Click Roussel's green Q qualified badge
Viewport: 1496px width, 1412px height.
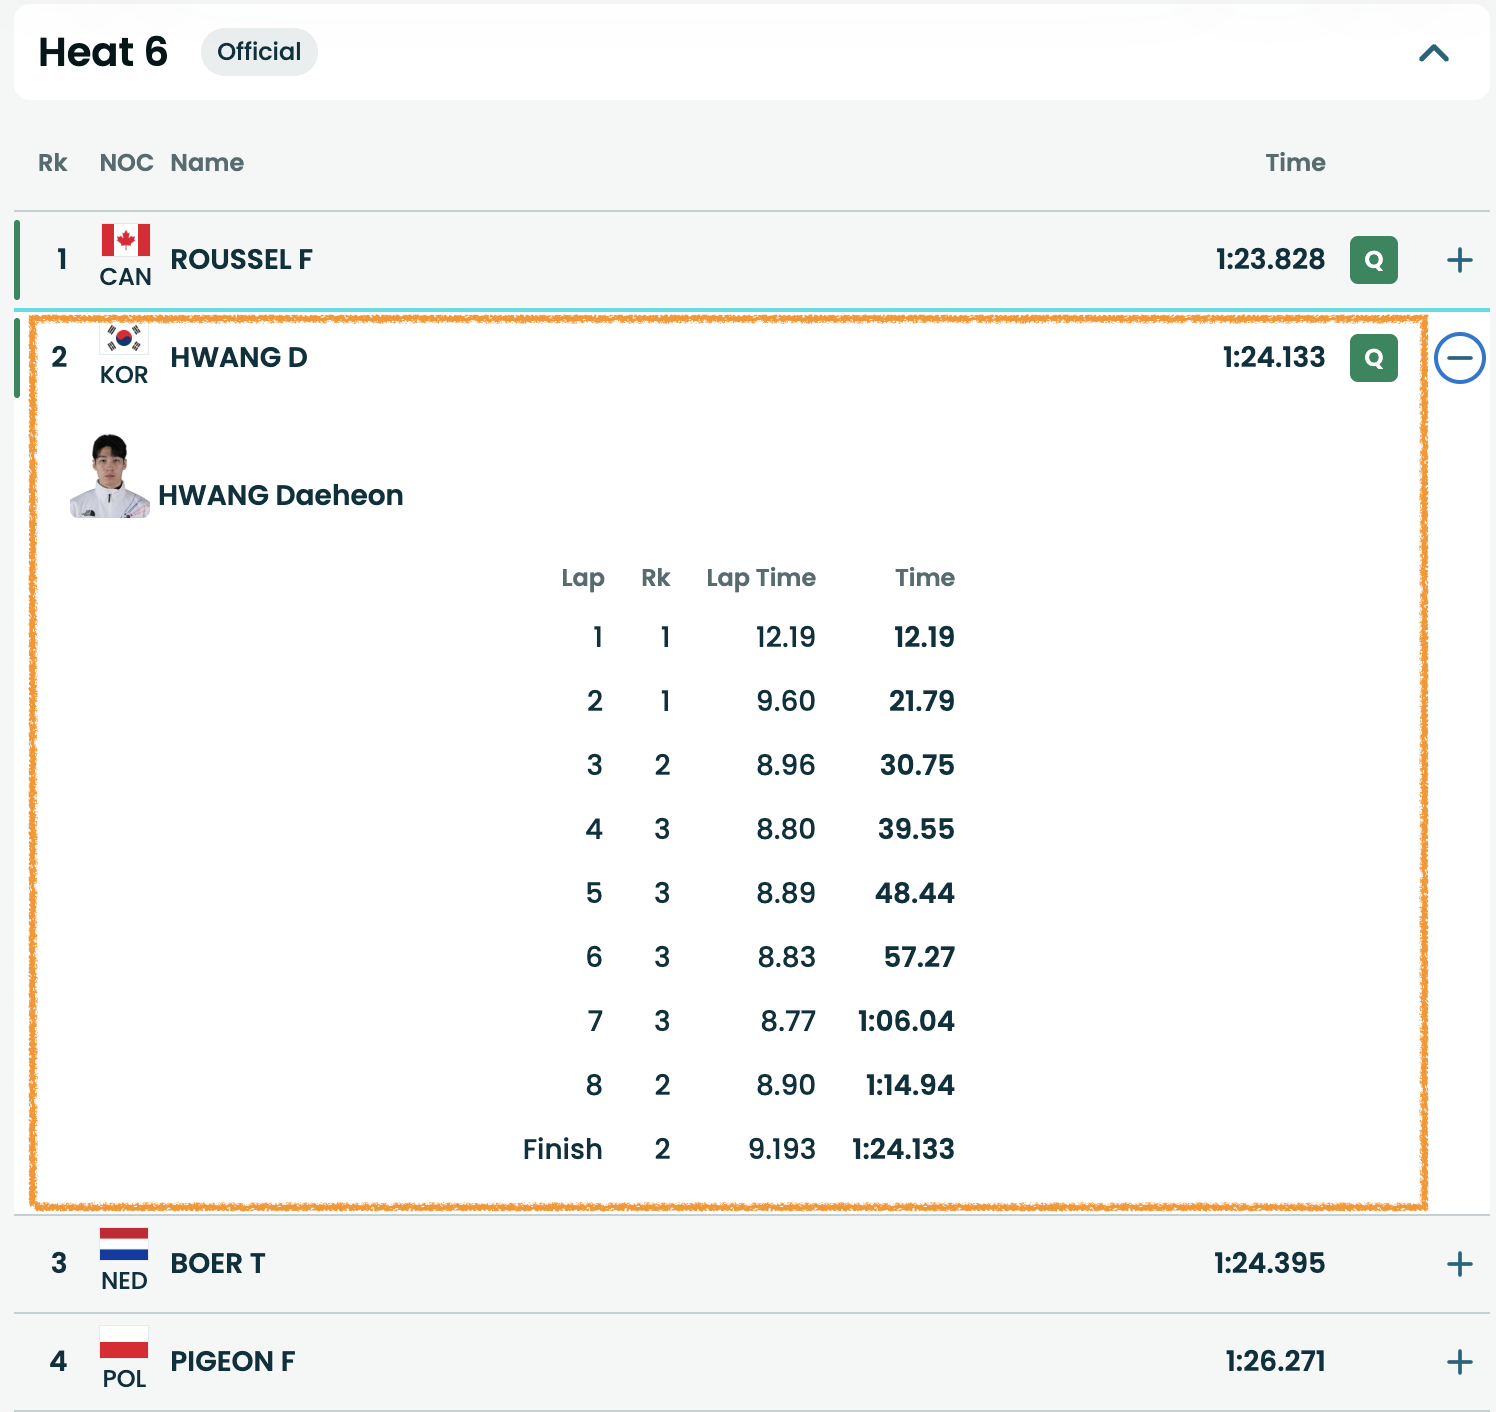click(x=1373, y=260)
